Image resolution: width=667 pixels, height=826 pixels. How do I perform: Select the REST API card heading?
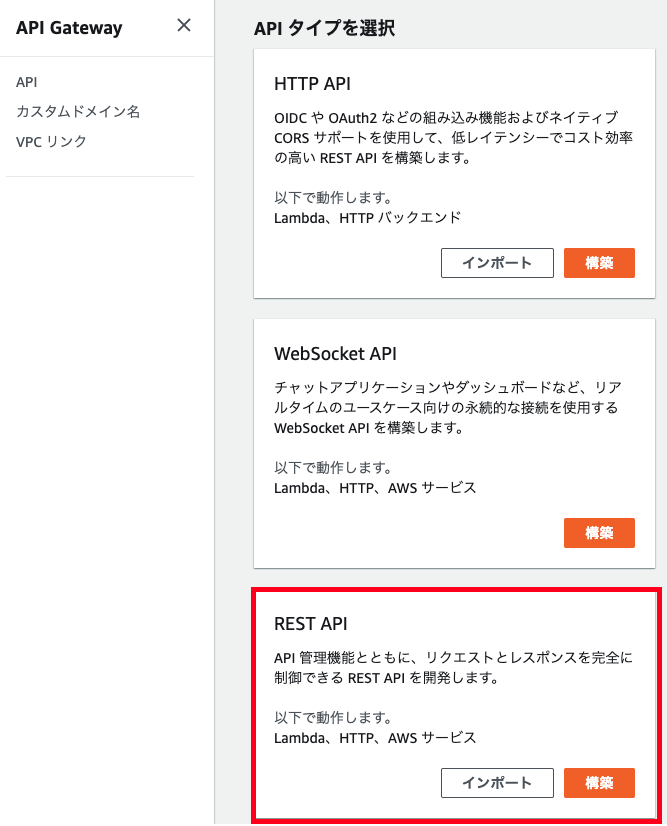(310, 624)
